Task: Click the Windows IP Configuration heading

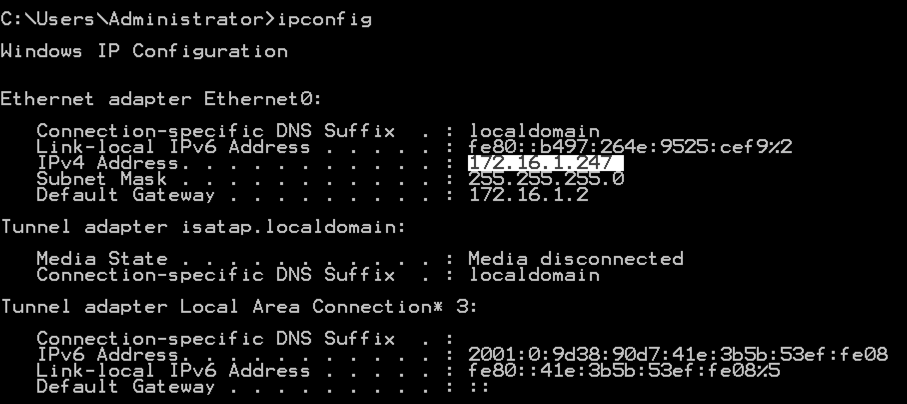Action: [144, 51]
